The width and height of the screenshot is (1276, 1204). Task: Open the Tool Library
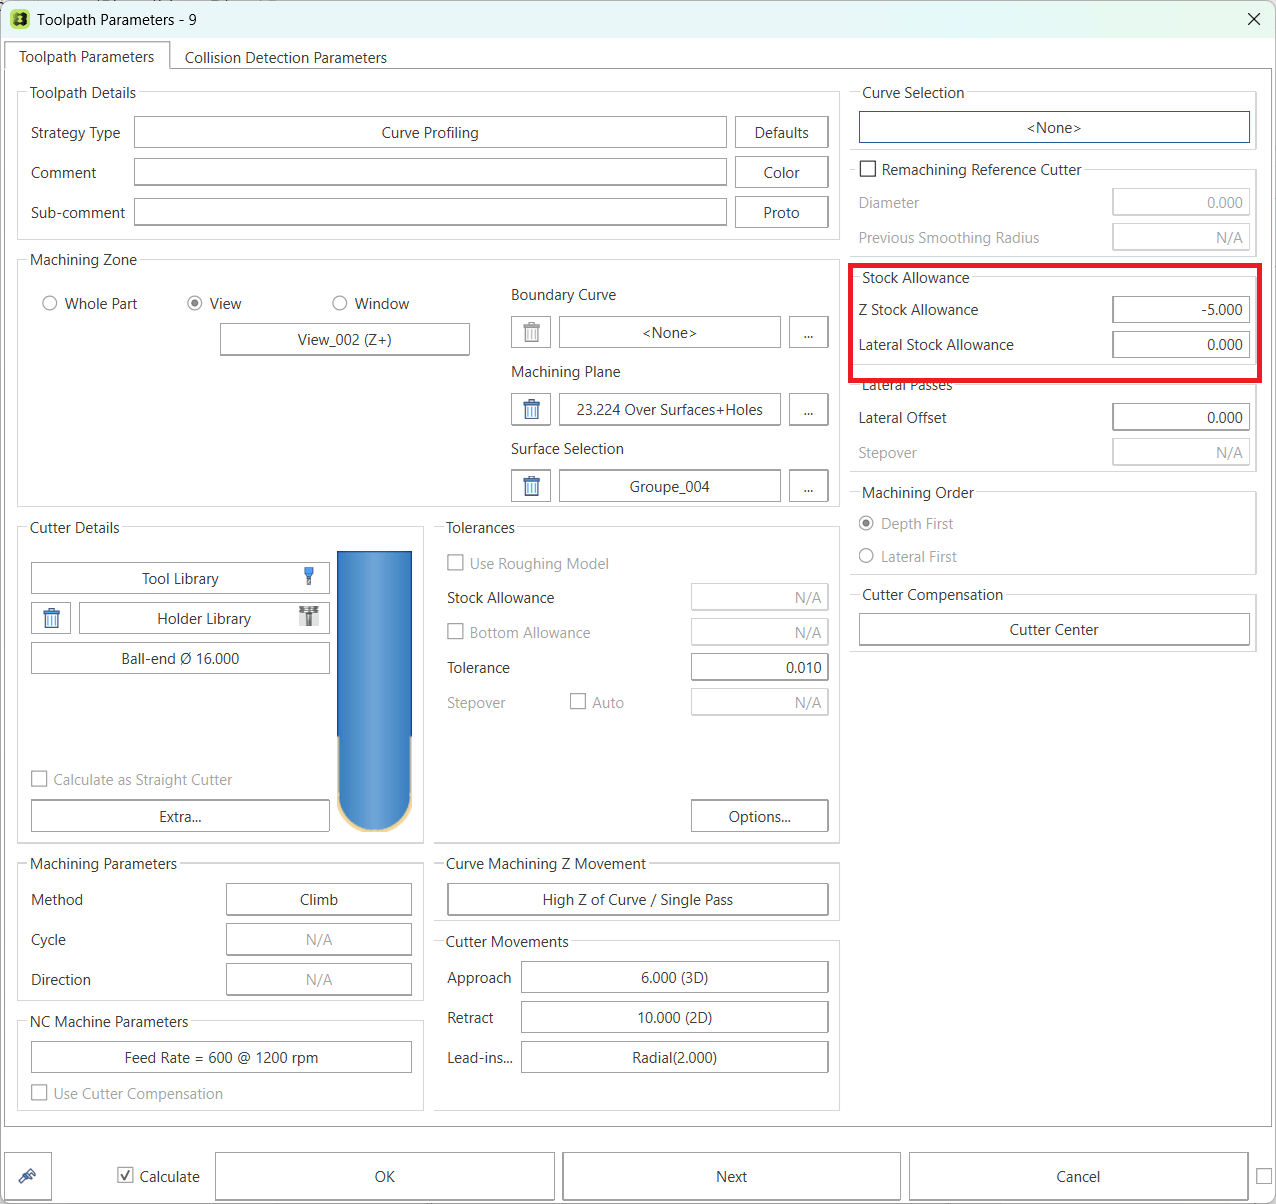180,578
